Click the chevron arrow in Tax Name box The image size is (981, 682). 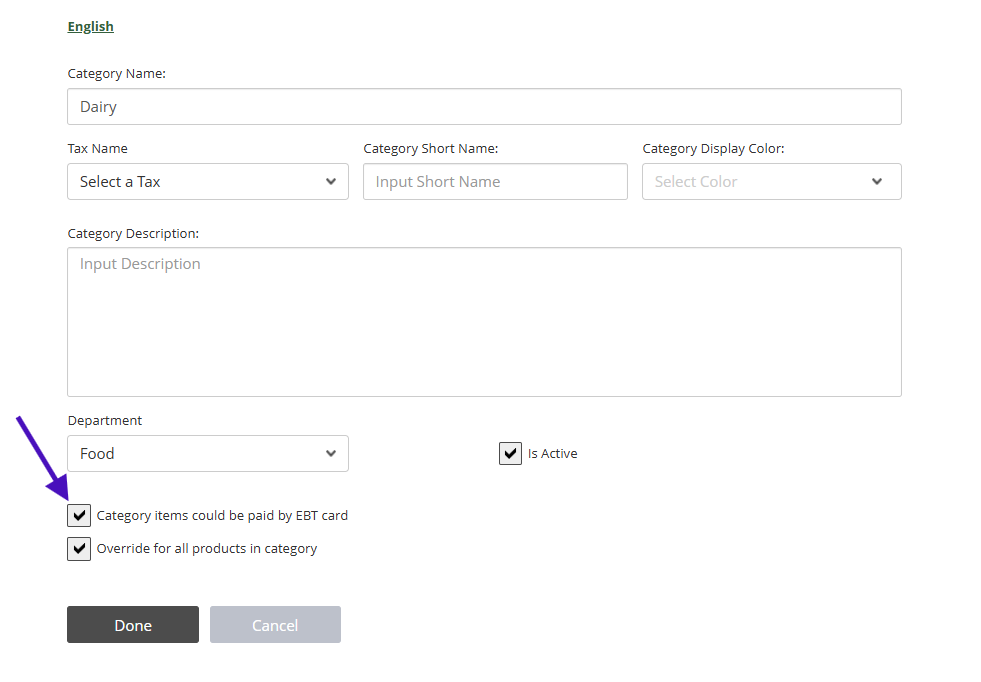(331, 182)
